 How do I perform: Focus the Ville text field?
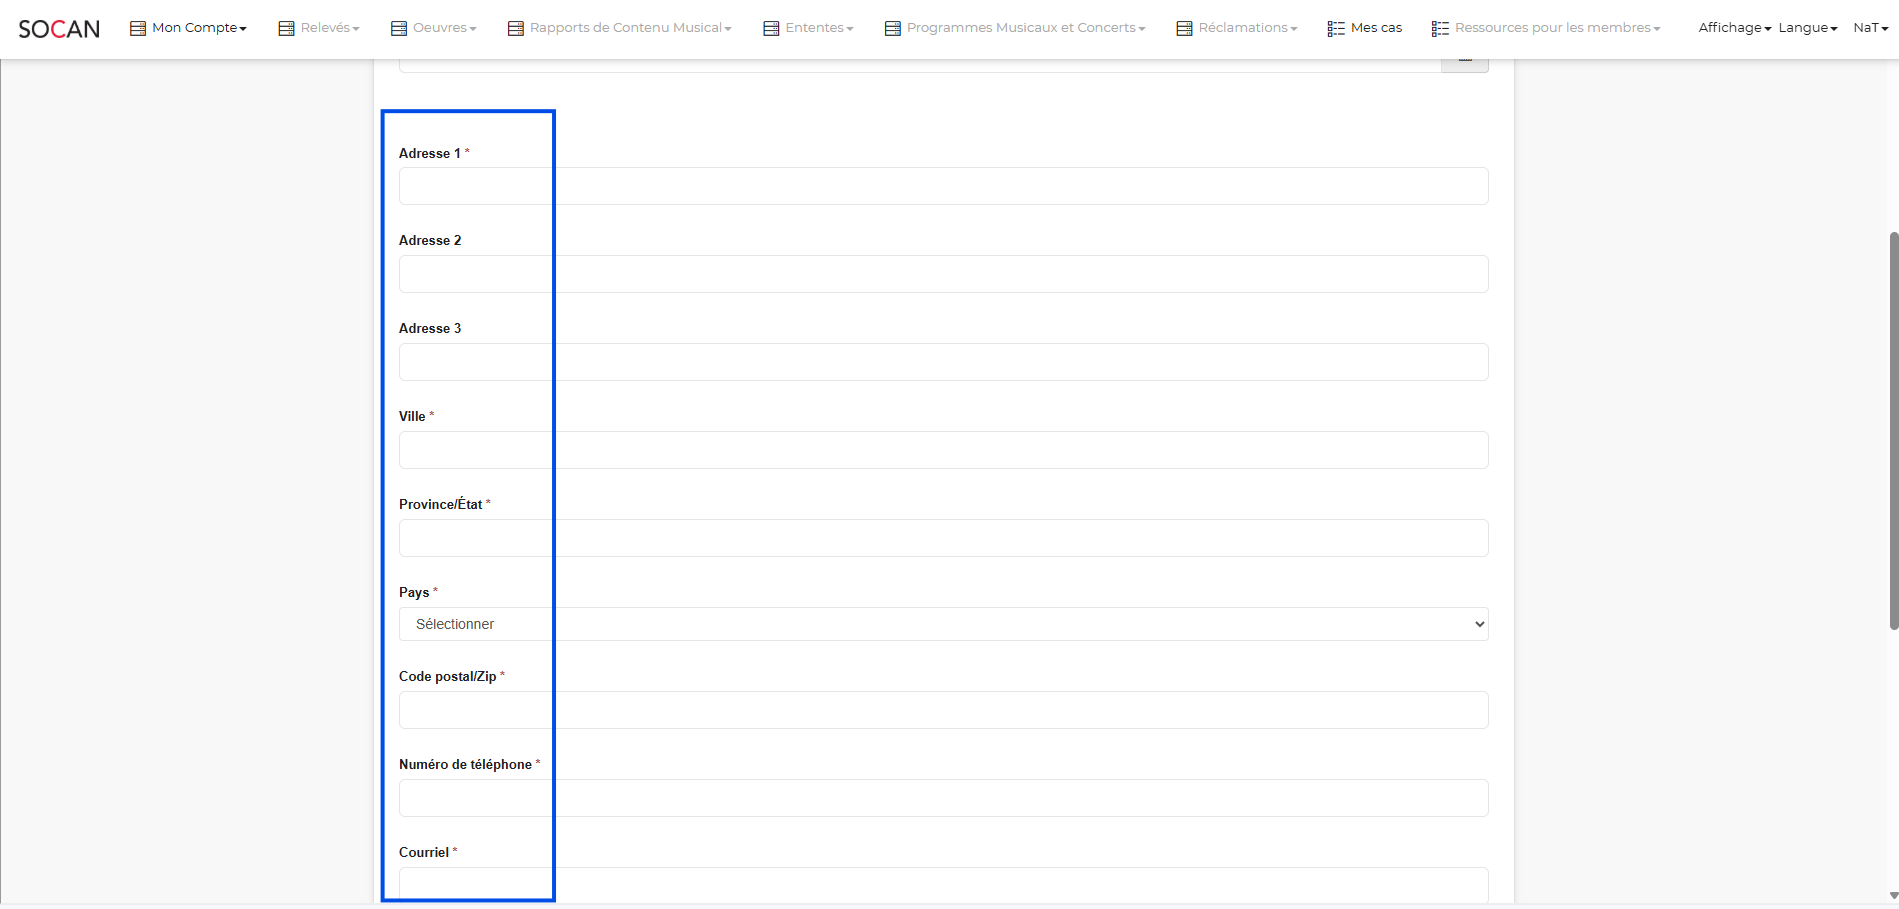pos(943,450)
